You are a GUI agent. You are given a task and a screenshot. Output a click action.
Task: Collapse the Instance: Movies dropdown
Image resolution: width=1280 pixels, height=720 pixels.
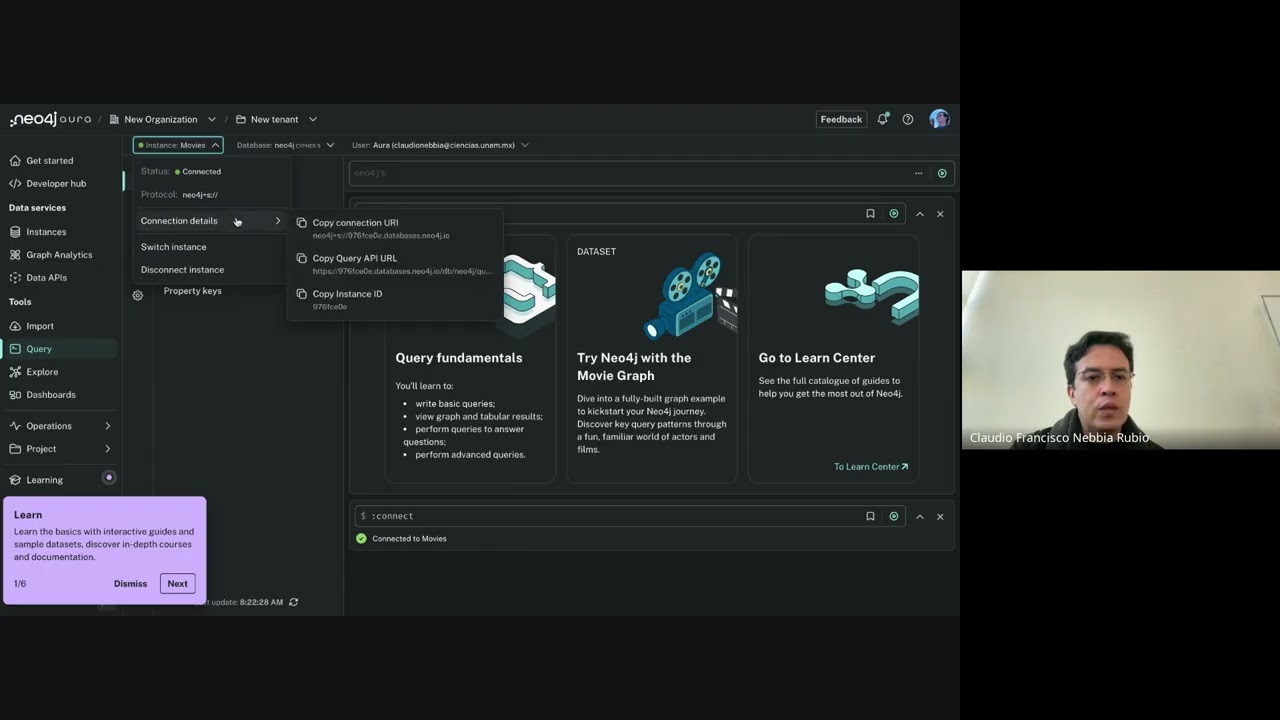(x=178, y=145)
